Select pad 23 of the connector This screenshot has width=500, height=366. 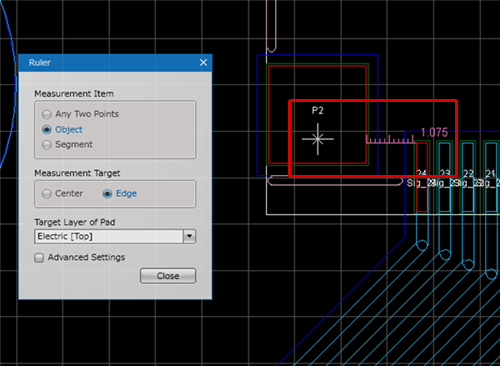click(x=445, y=177)
